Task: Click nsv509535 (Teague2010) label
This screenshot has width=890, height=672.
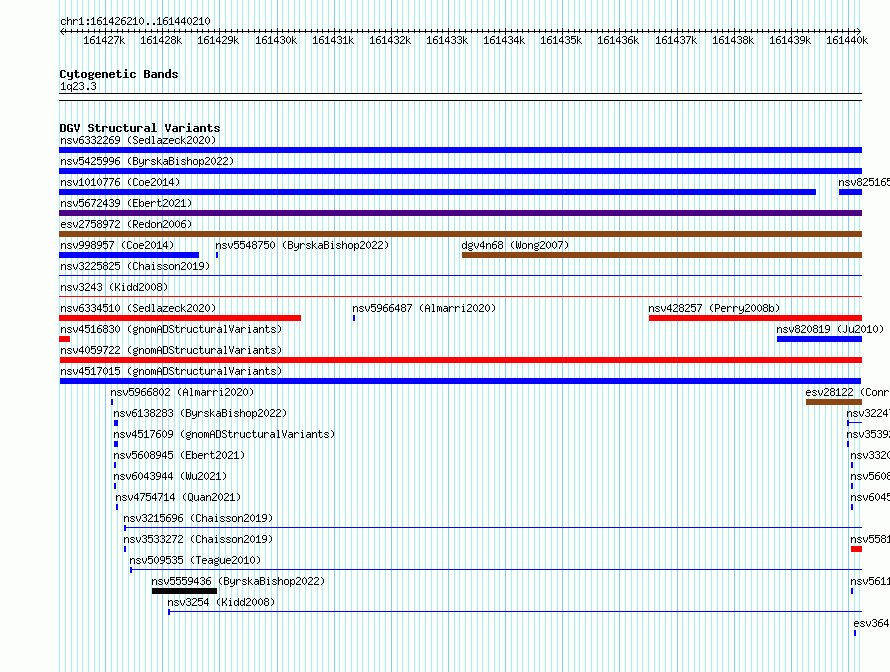Action: (x=195, y=560)
